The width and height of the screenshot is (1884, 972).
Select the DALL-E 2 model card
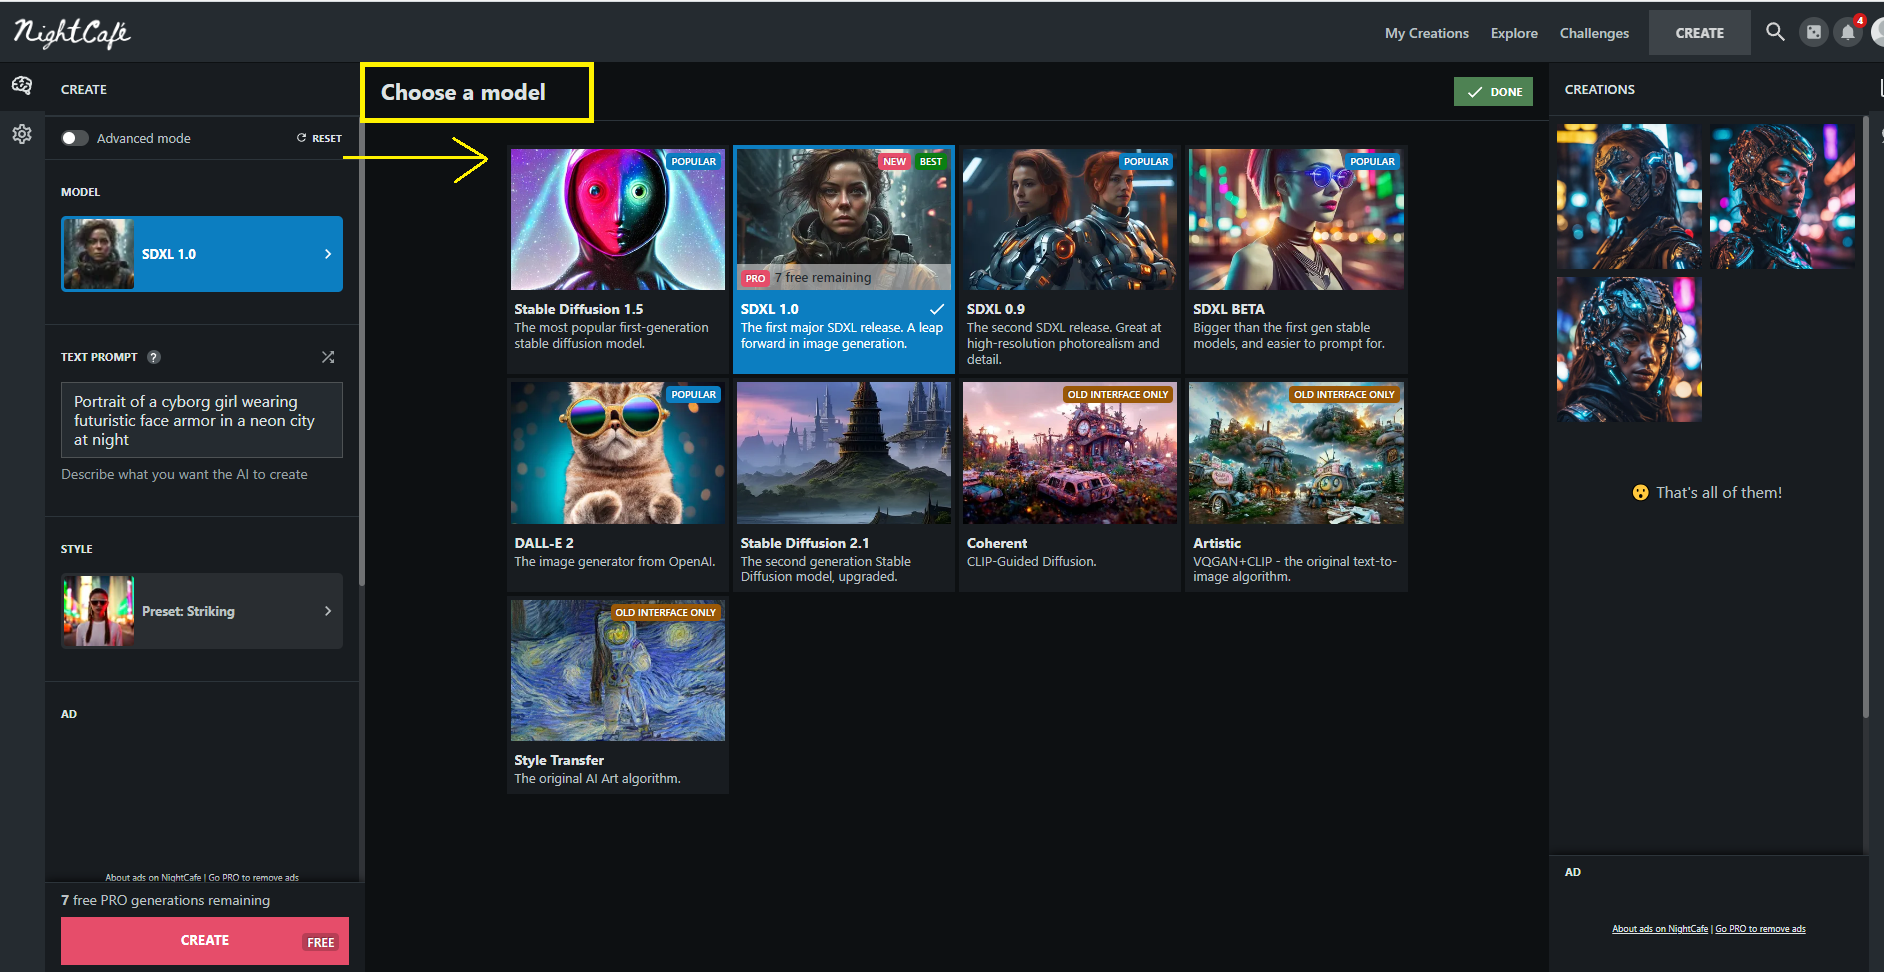click(x=618, y=485)
